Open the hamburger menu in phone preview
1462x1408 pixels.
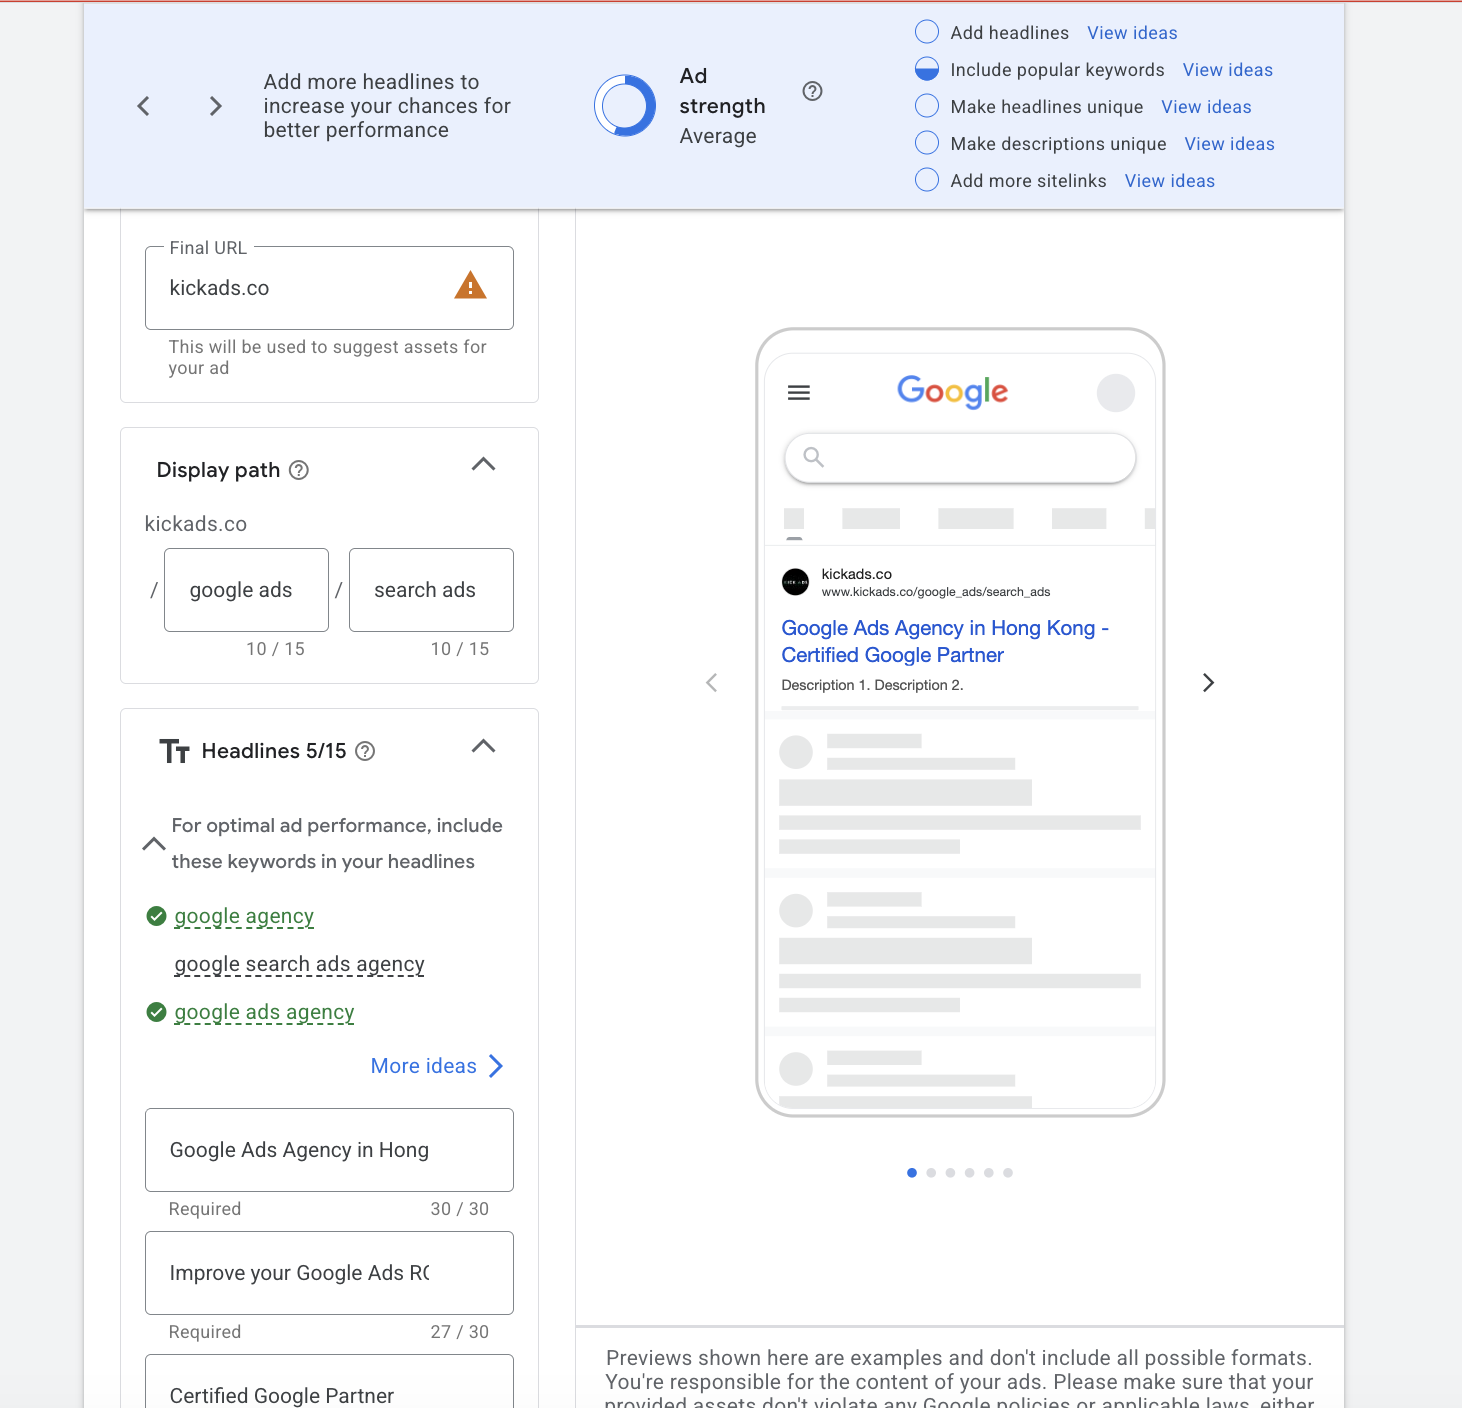(799, 393)
